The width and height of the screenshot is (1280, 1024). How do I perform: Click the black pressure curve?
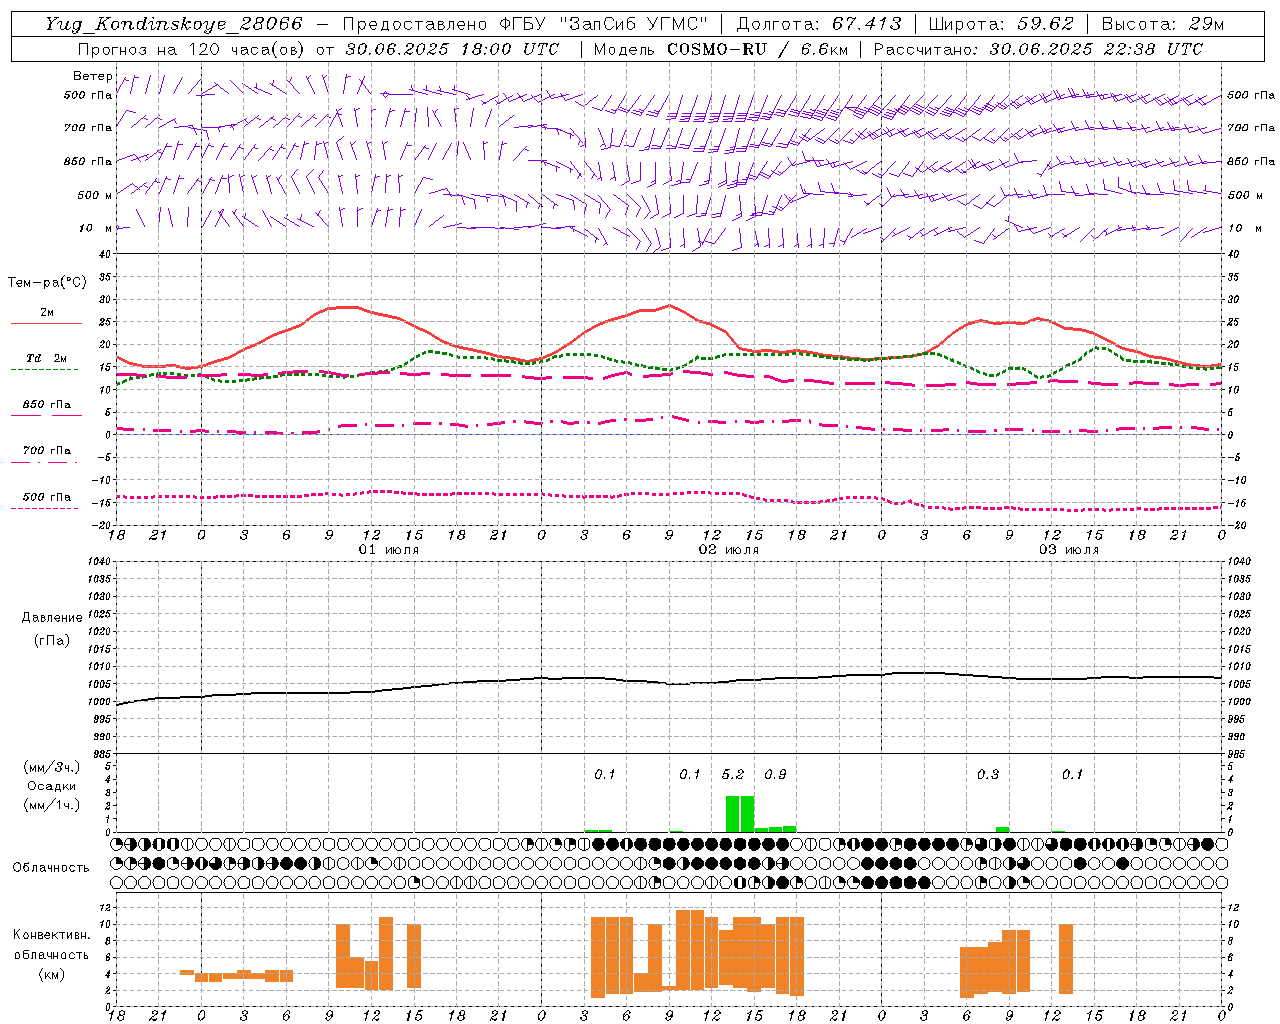click(x=668, y=683)
